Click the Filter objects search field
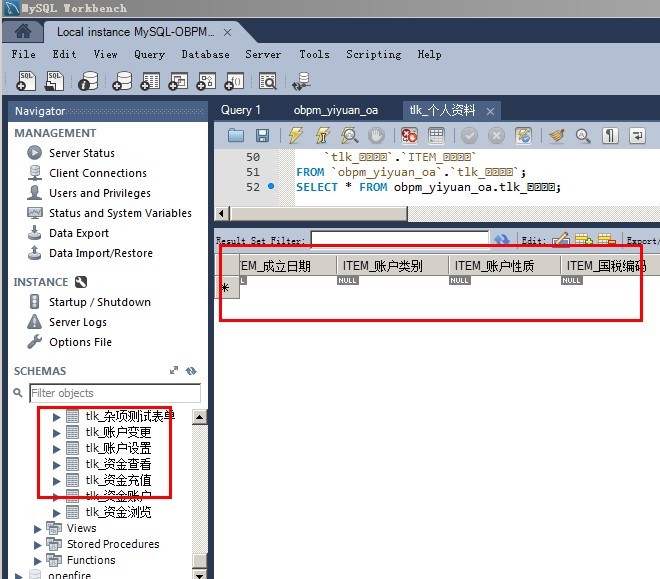This screenshot has height=579, width=660. [115, 393]
